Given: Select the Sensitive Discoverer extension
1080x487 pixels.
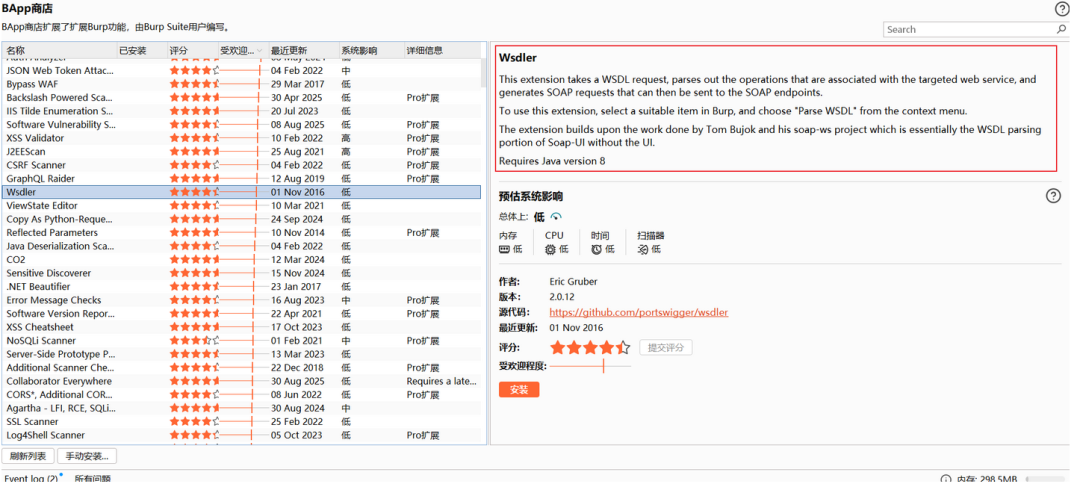Looking at the screenshot, I should [242, 273].
